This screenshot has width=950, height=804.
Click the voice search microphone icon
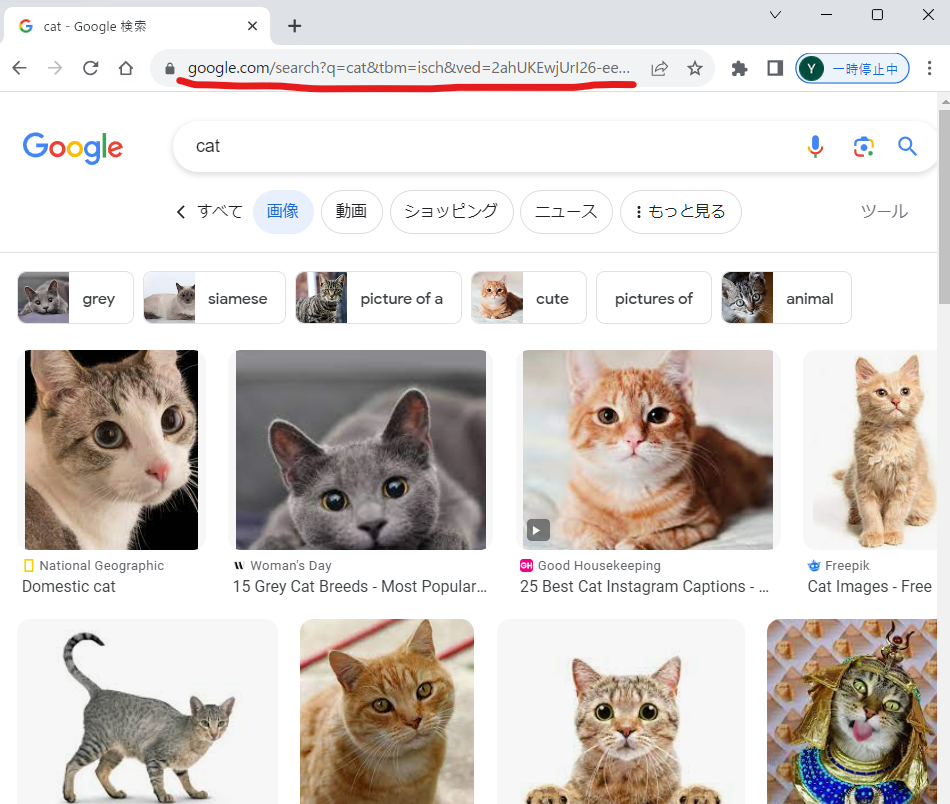click(x=815, y=147)
